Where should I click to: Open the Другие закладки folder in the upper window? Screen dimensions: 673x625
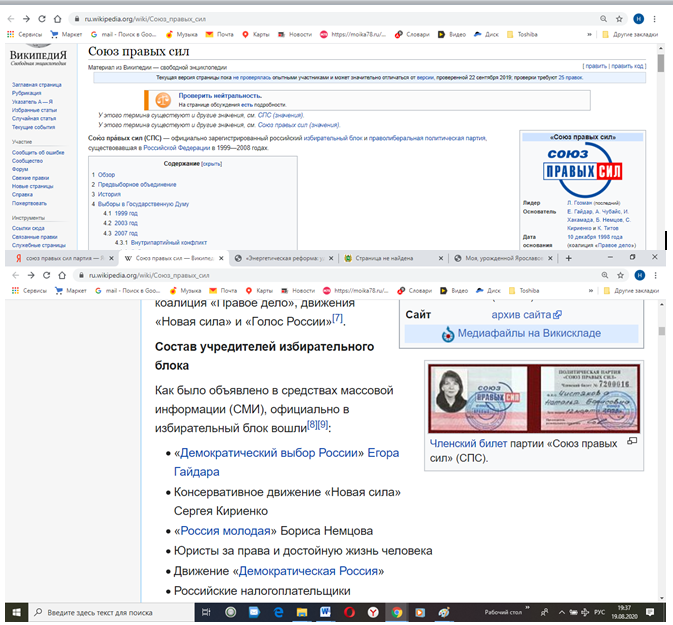tap(630, 34)
